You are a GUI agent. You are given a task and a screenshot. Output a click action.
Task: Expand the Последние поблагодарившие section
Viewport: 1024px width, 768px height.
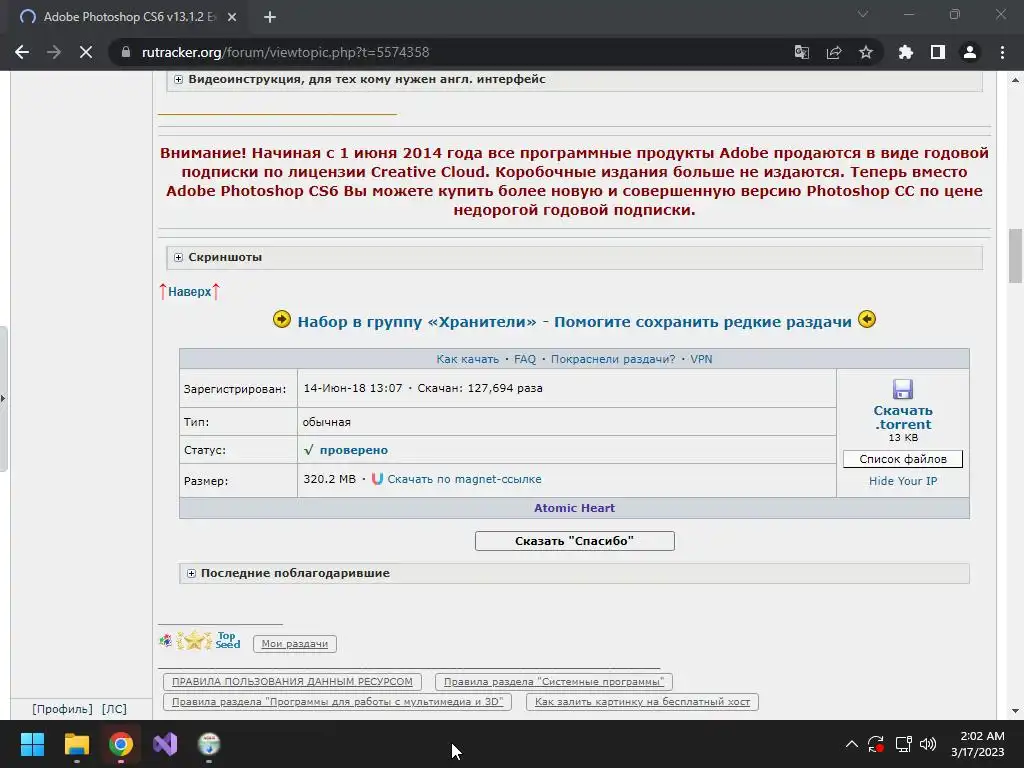574,573
